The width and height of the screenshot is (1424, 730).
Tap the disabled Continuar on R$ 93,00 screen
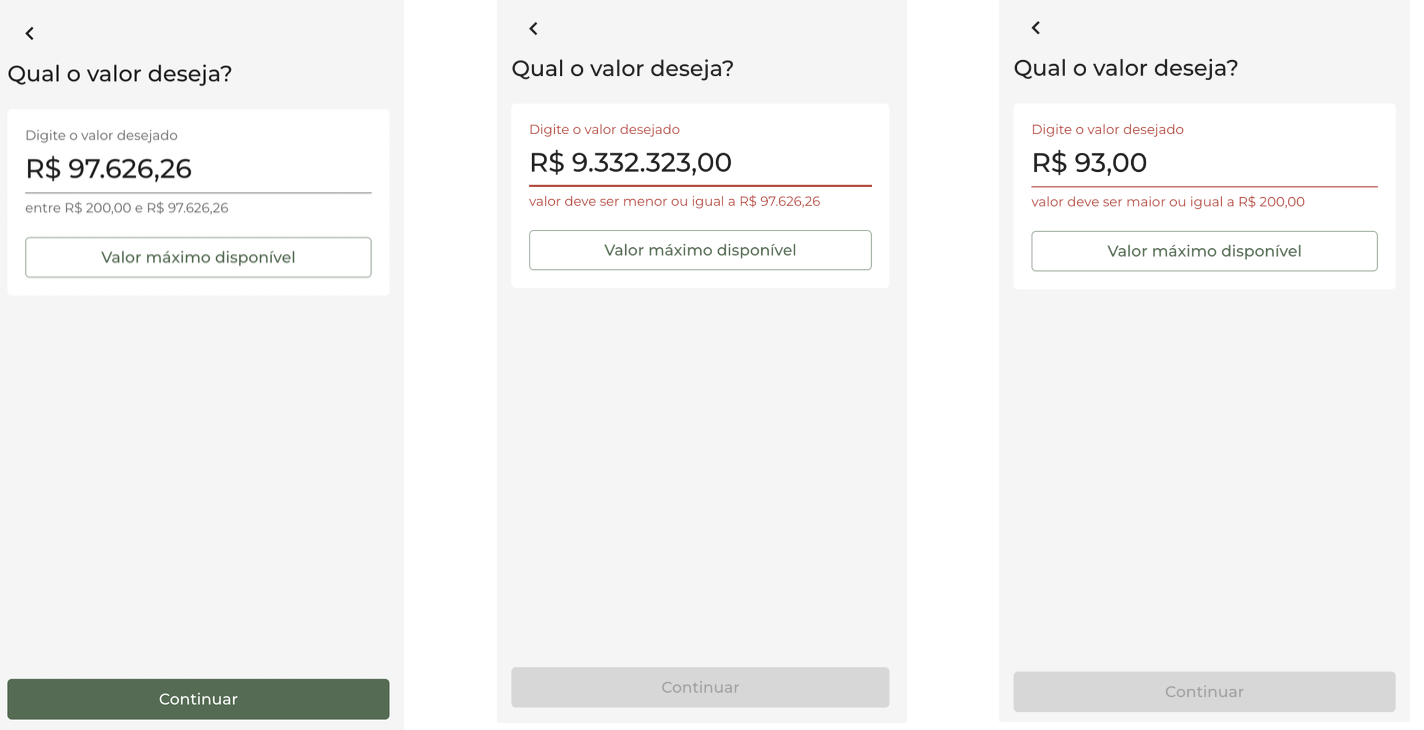1204,691
